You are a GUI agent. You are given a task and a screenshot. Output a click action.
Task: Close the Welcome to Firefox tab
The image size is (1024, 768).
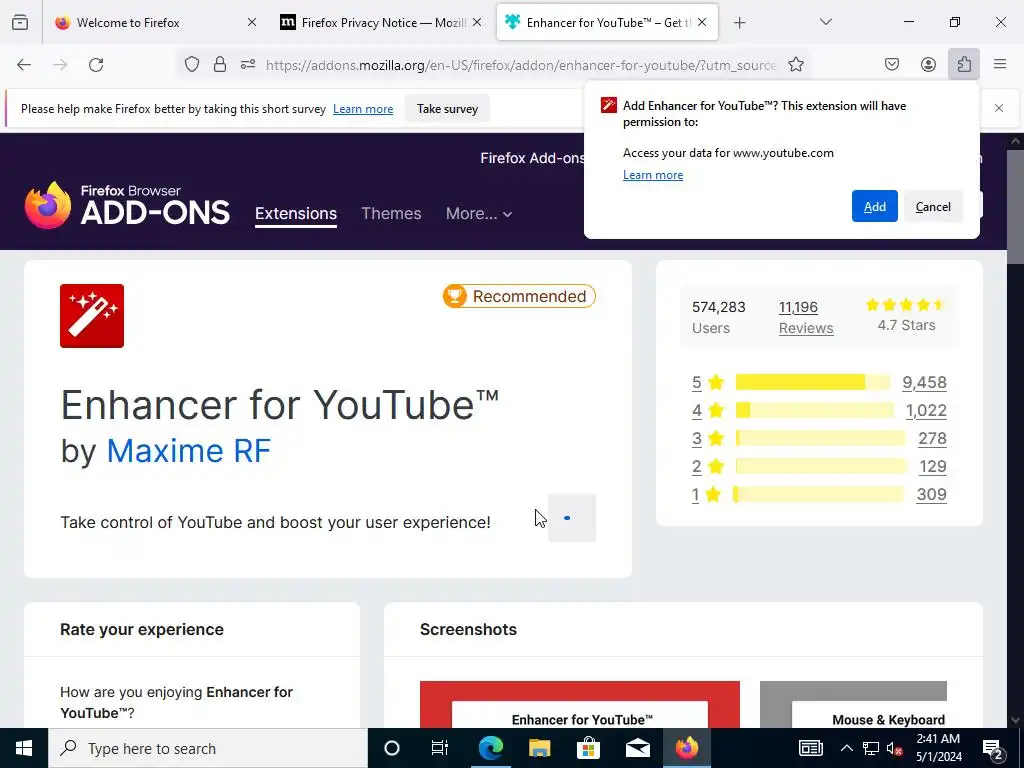252,22
